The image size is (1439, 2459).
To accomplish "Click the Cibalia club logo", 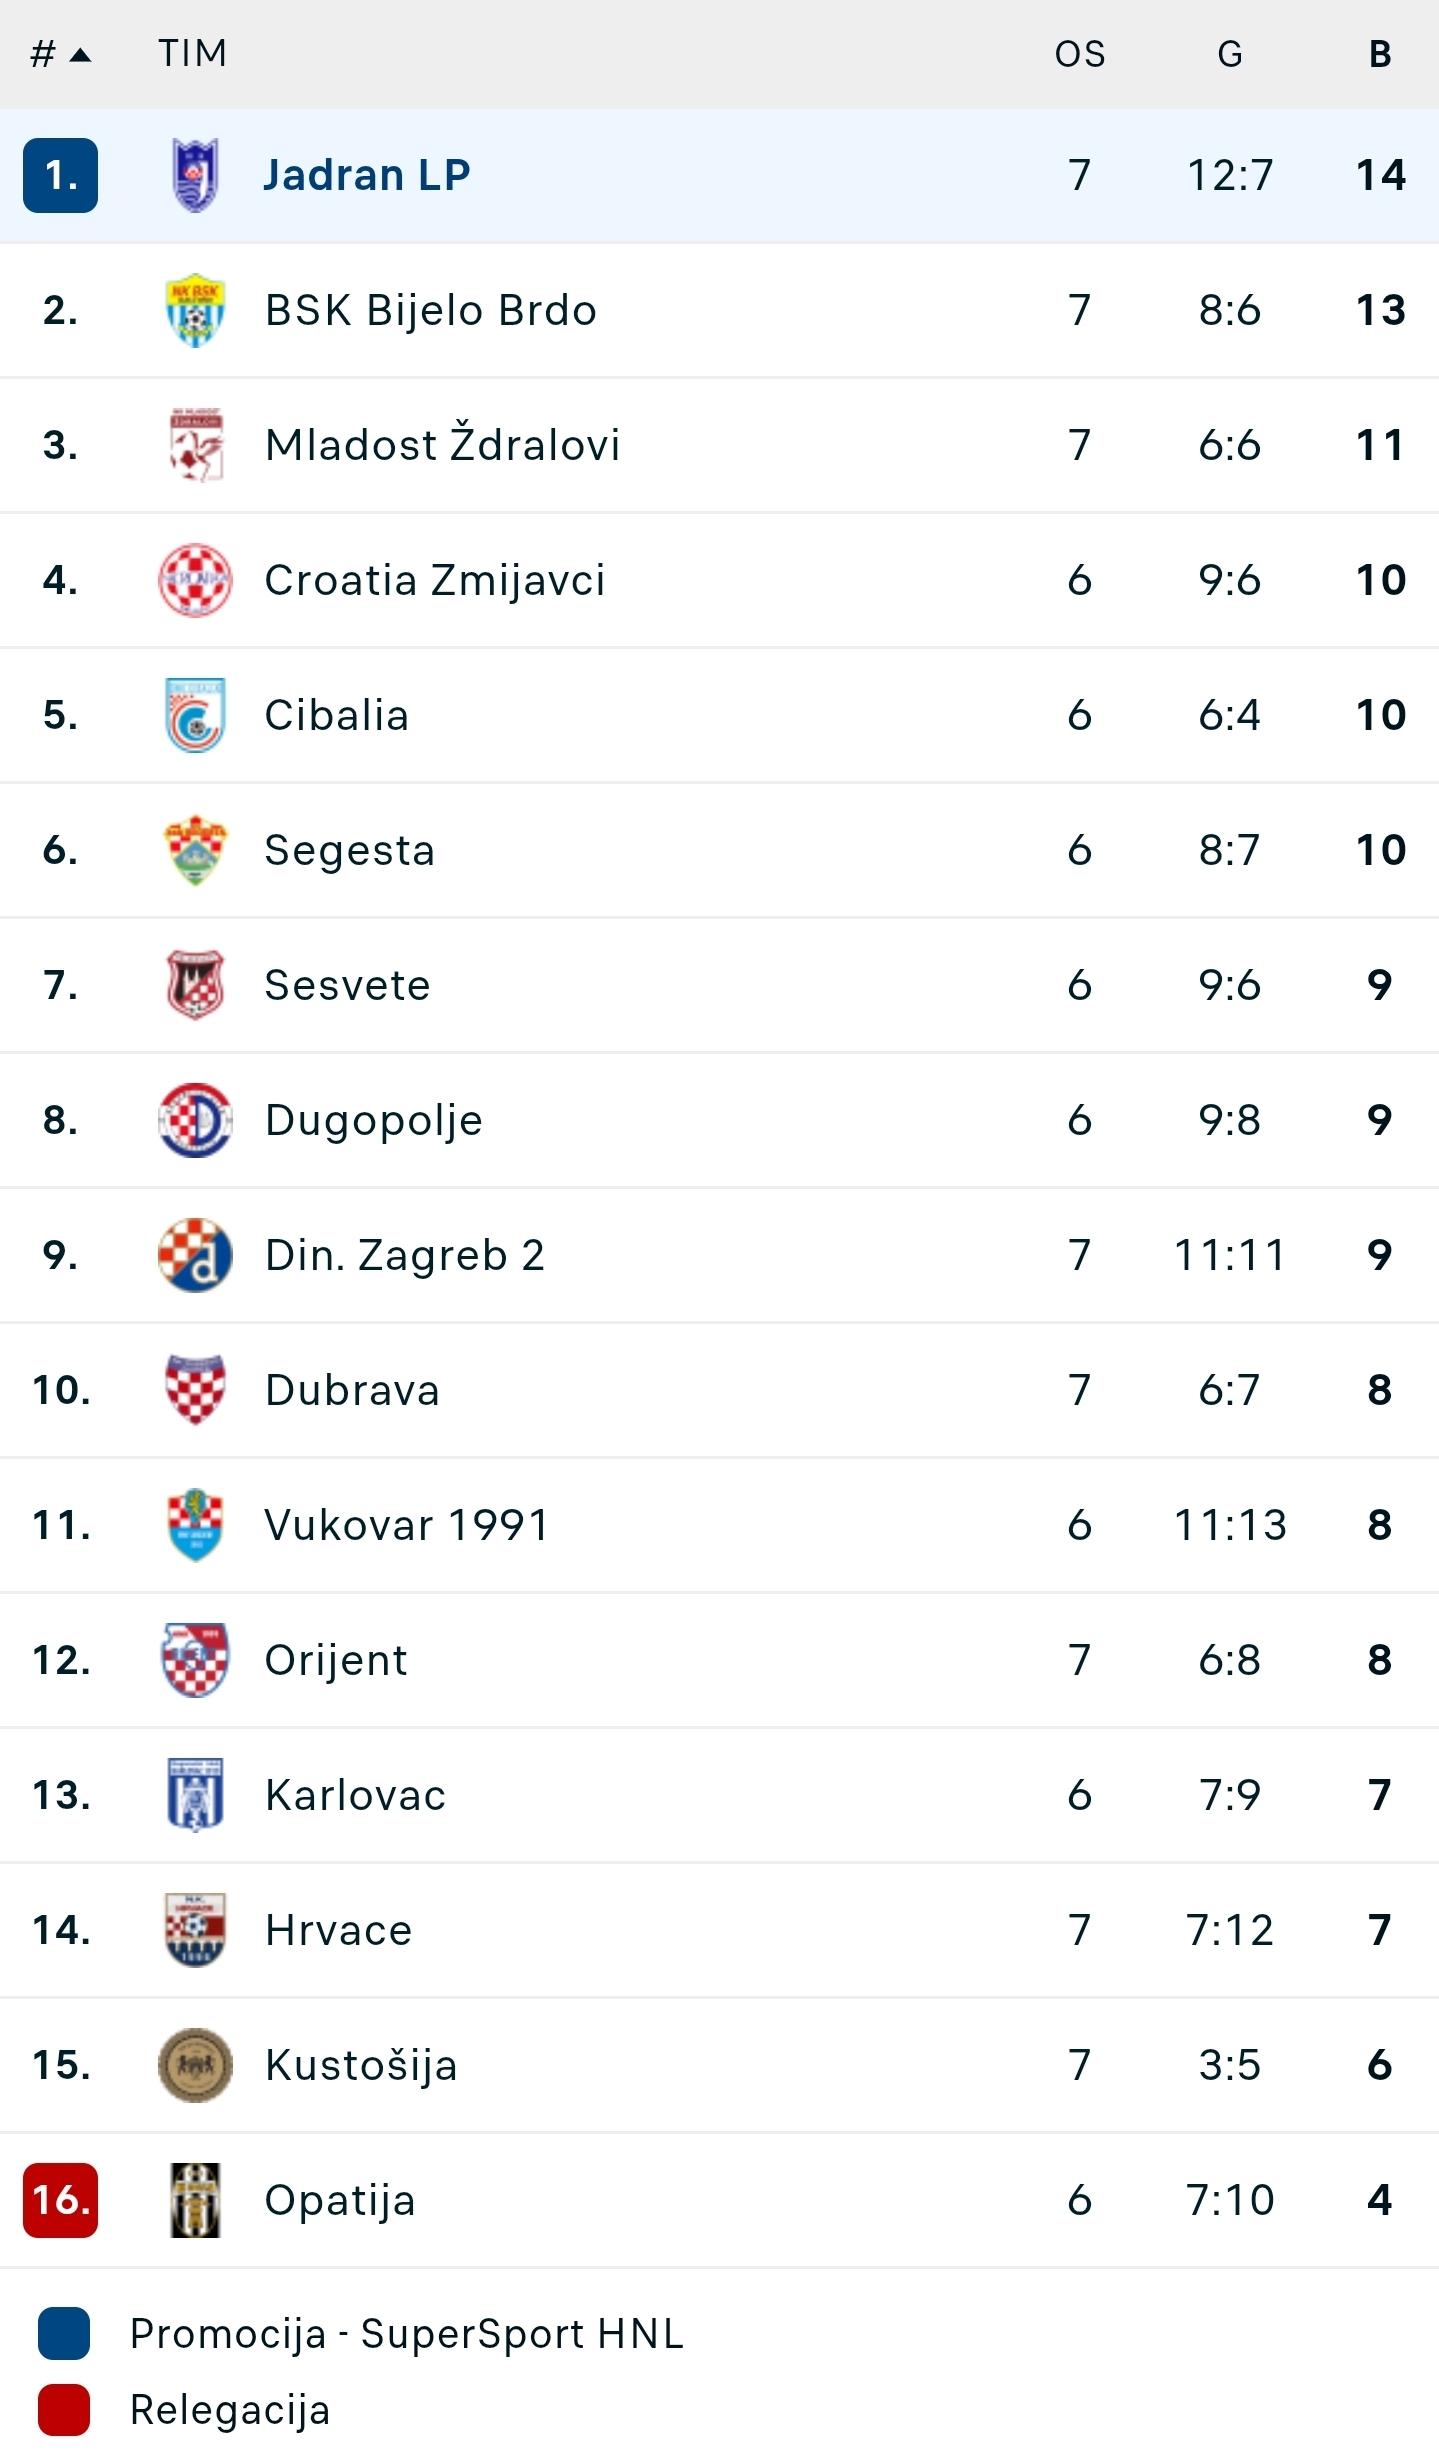I will 195,715.
